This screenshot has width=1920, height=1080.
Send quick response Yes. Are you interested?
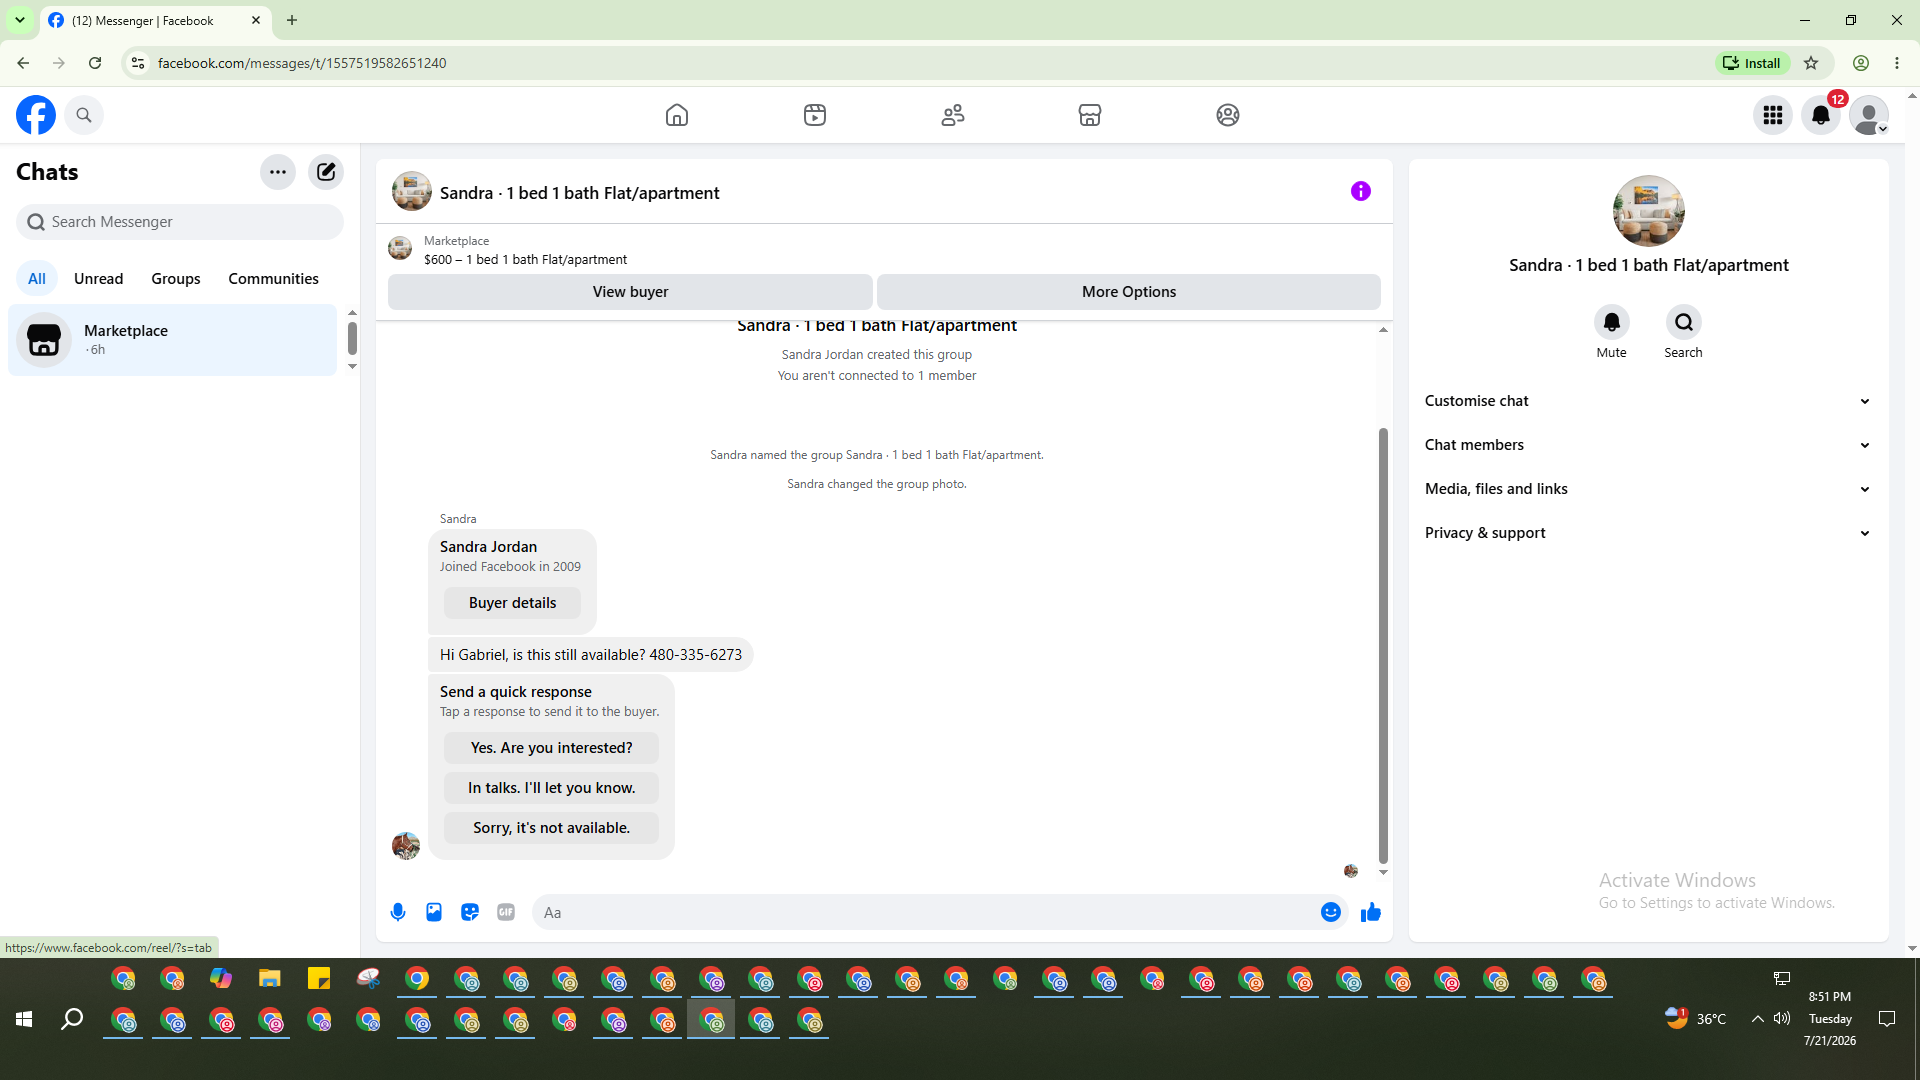tap(552, 748)
